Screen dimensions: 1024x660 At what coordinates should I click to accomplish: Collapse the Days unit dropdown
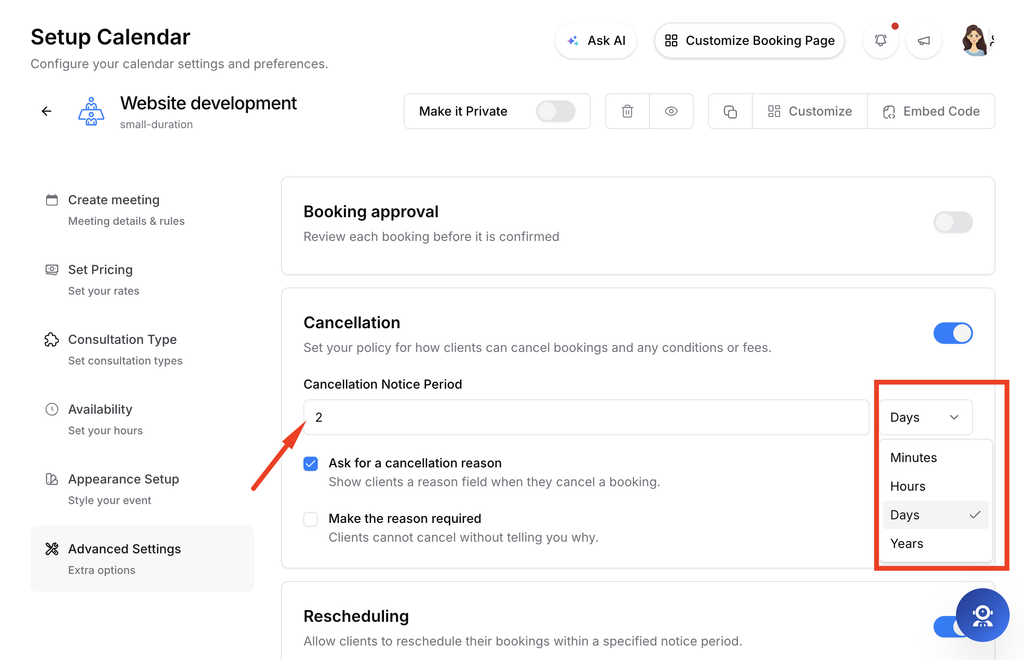click(925, 417)
